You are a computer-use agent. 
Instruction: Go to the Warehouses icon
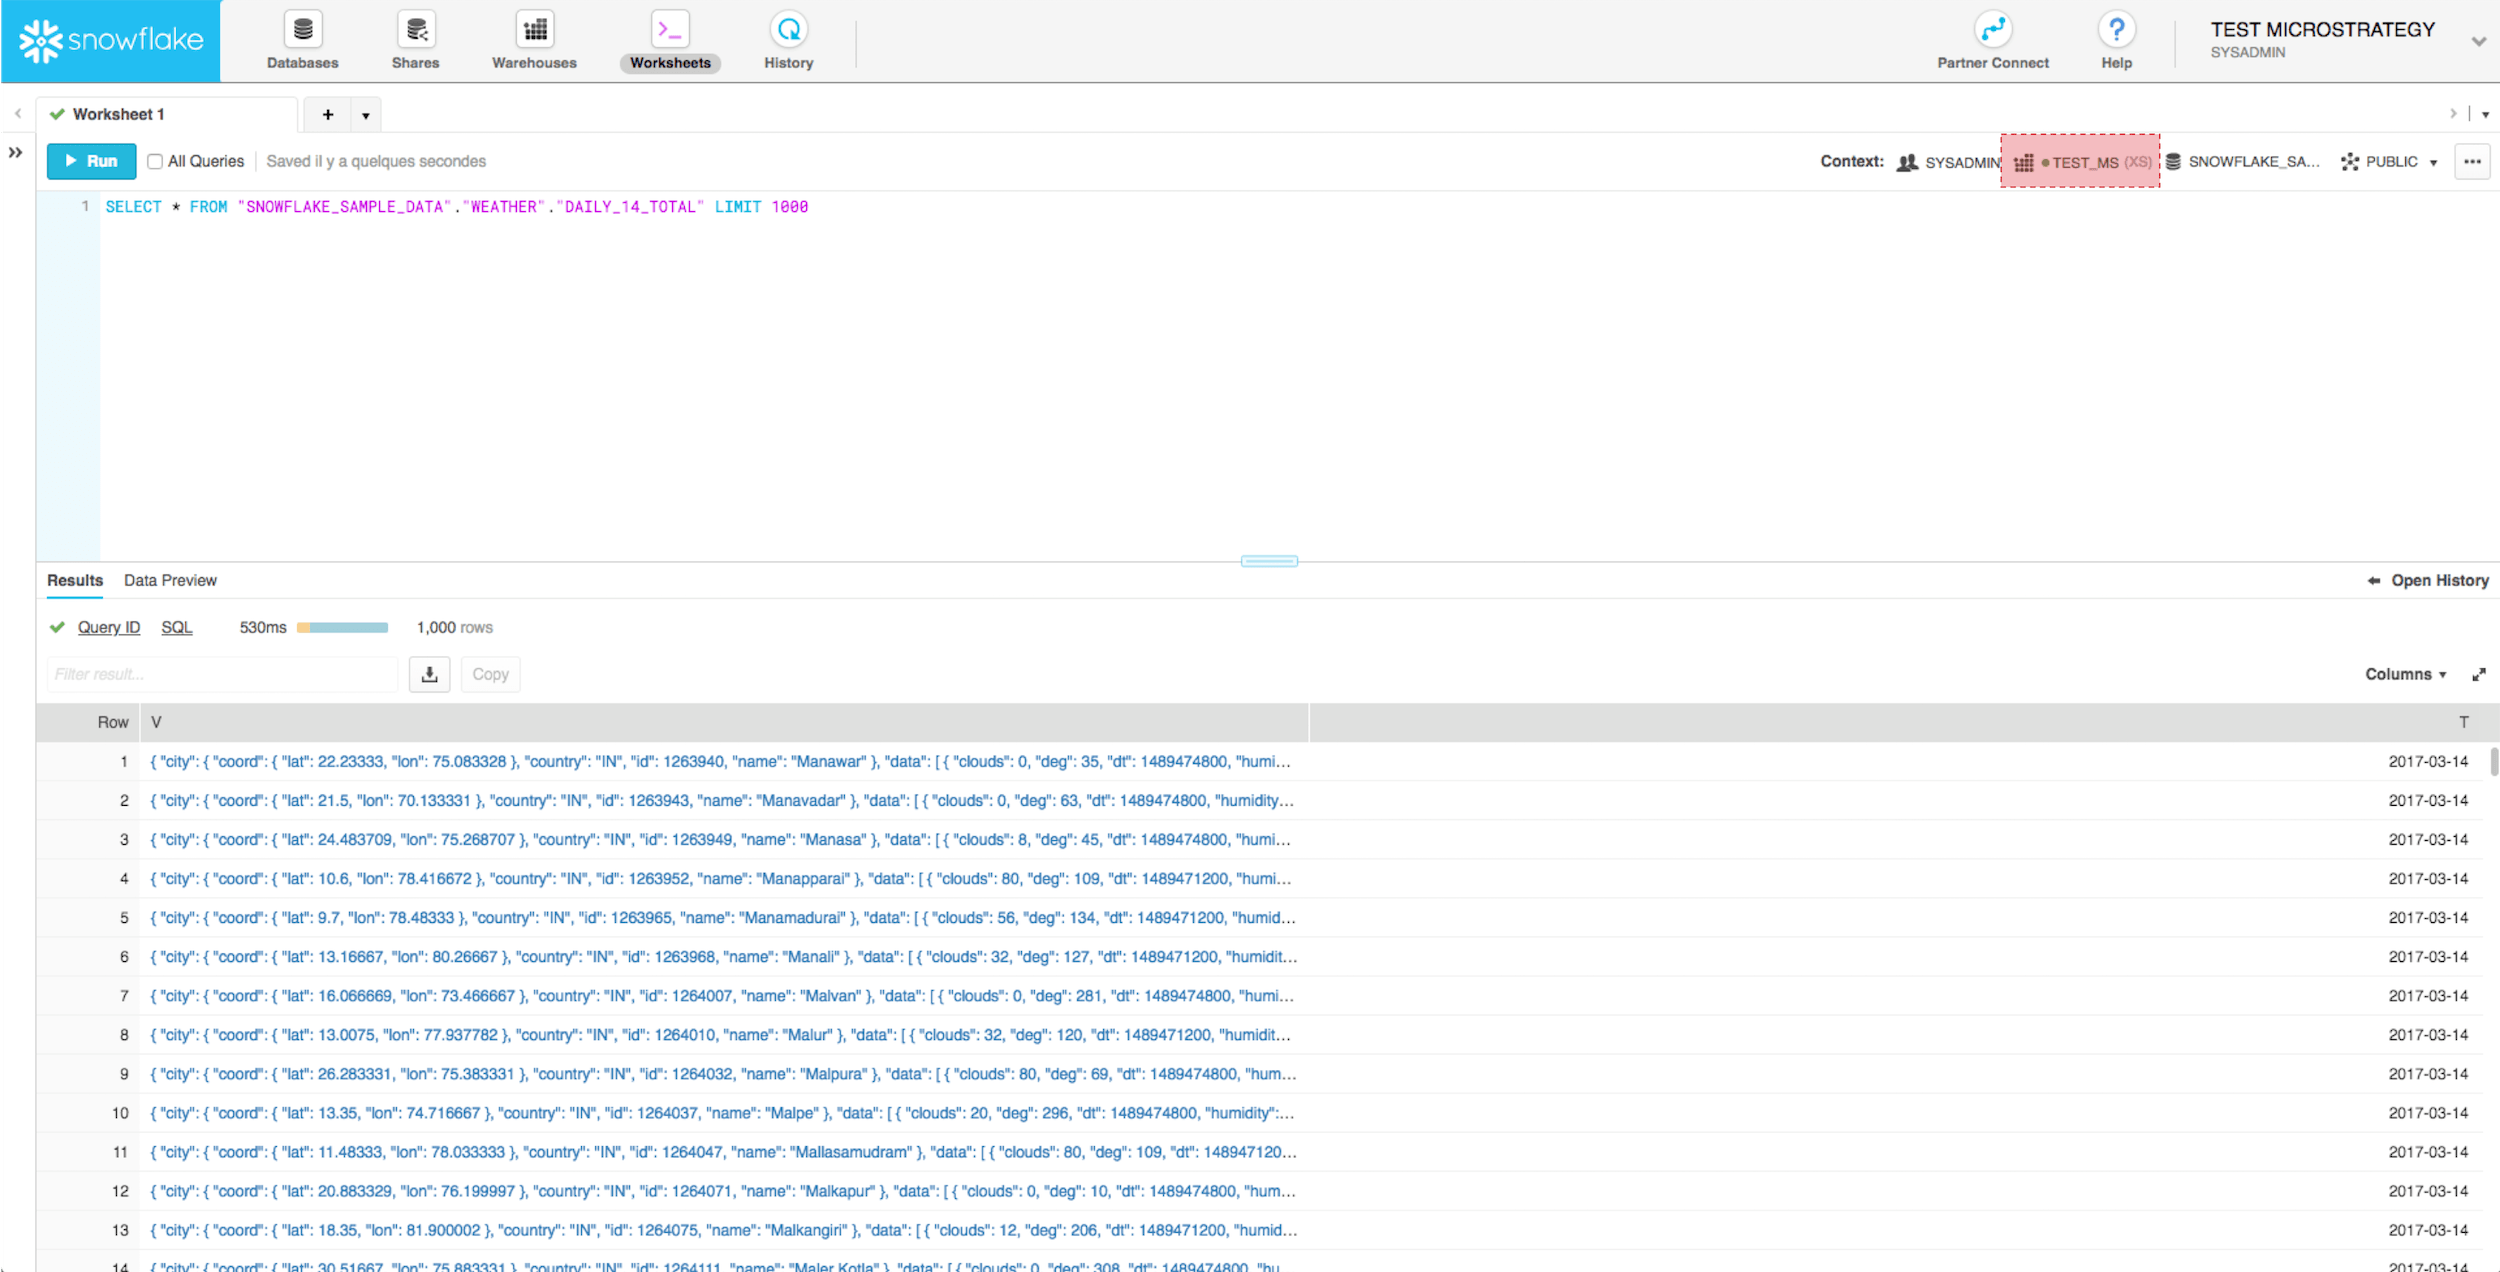point(534,31)
